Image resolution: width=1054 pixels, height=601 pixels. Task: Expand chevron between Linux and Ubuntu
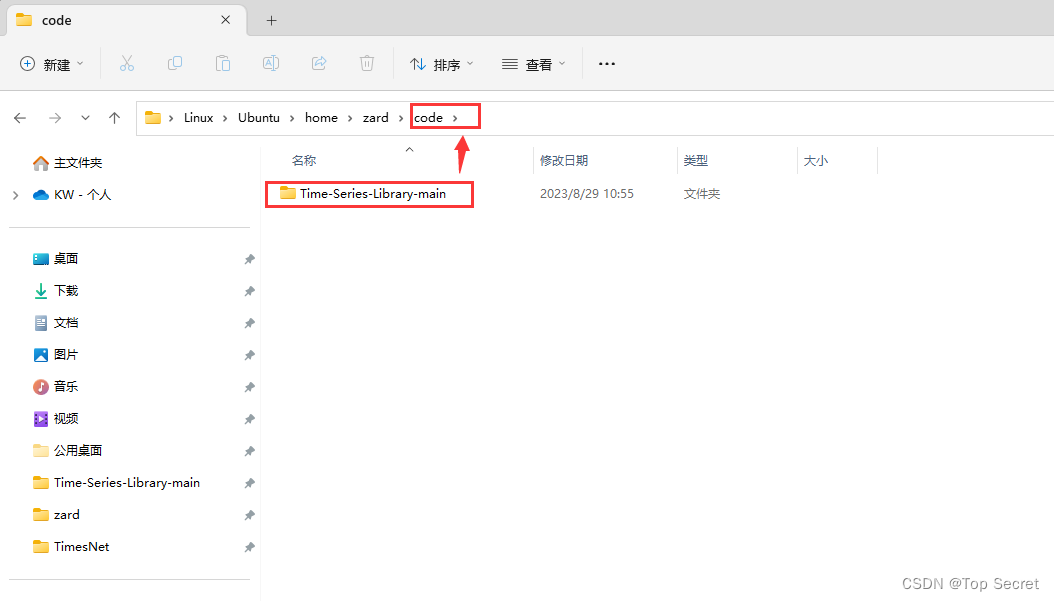pos(225,118)
